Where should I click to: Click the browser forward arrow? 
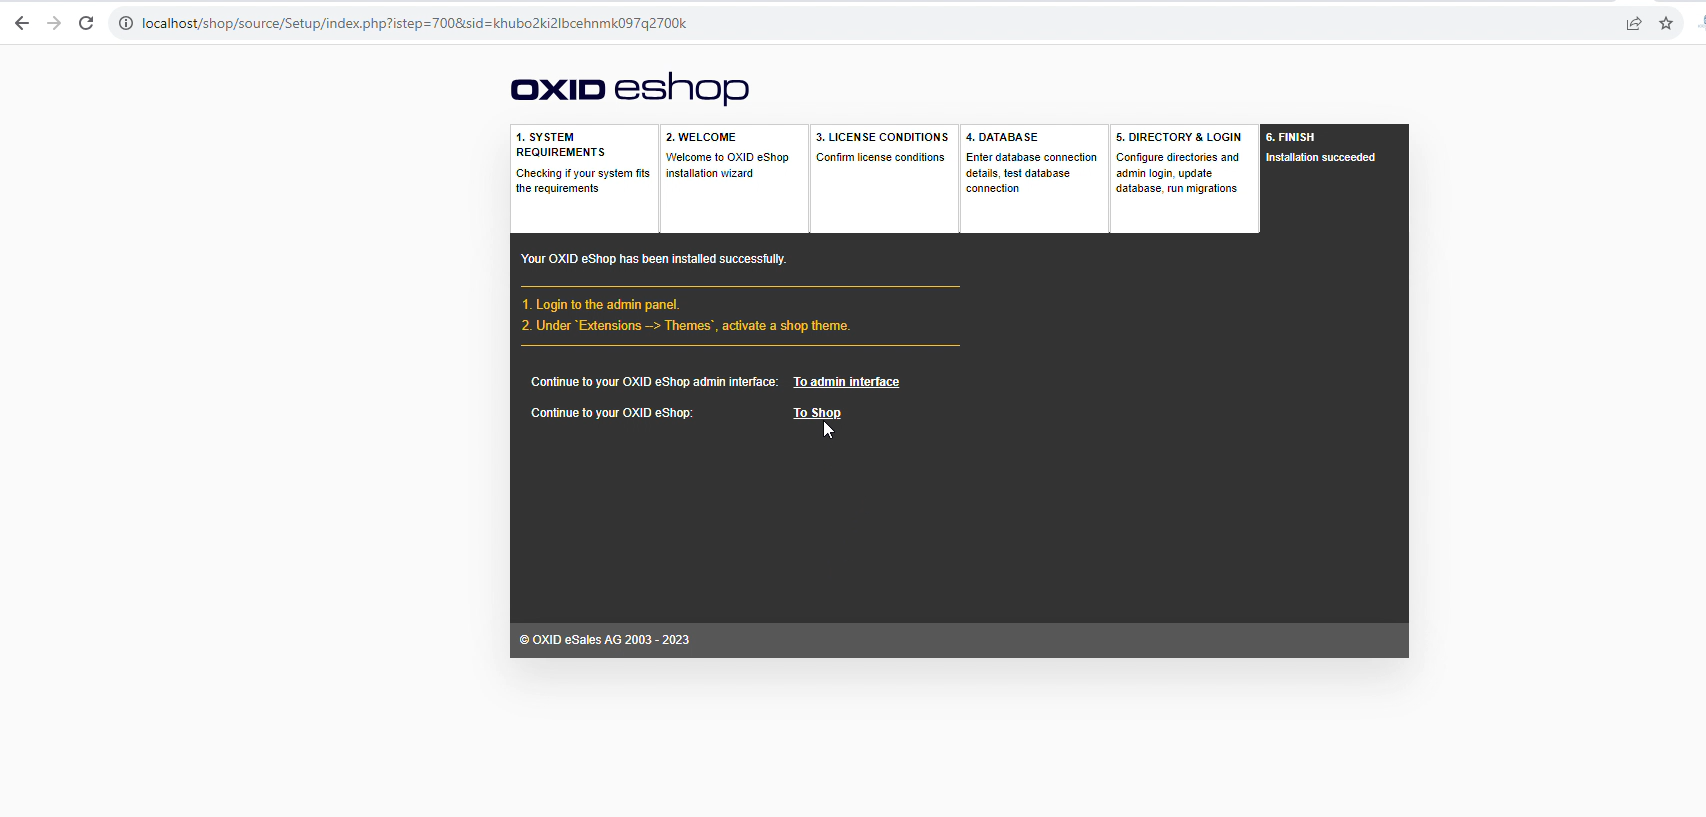[54, 23]
